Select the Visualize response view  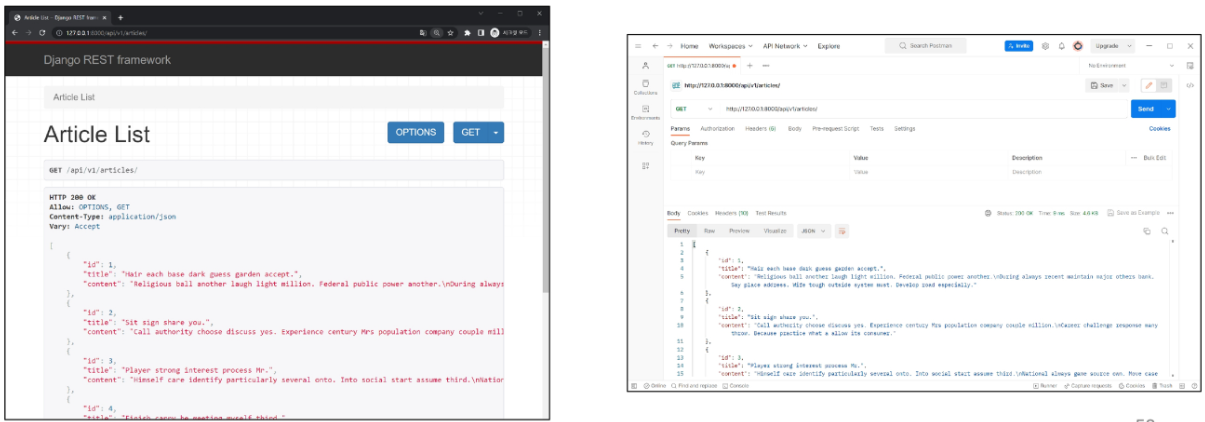[775, 231]
